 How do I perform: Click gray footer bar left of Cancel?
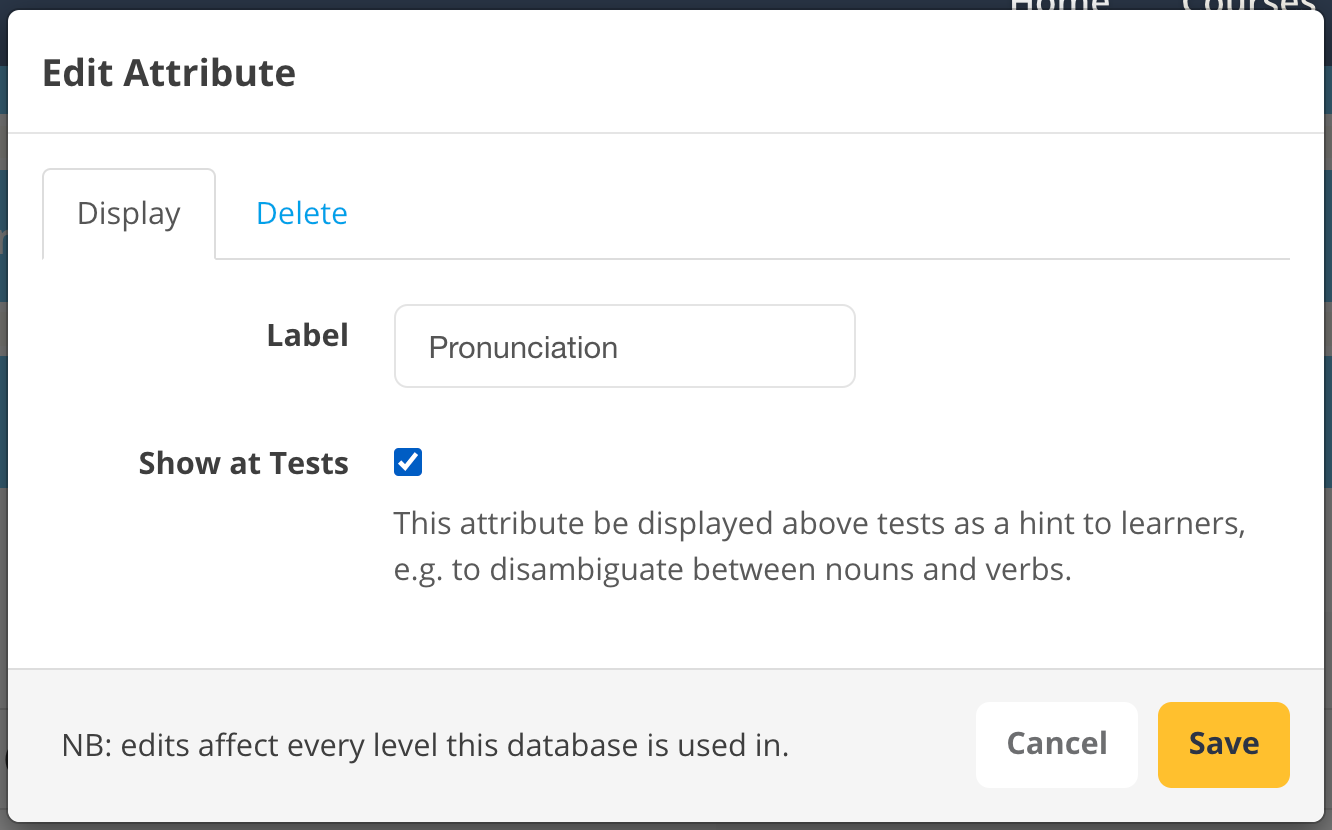(880, 746)
